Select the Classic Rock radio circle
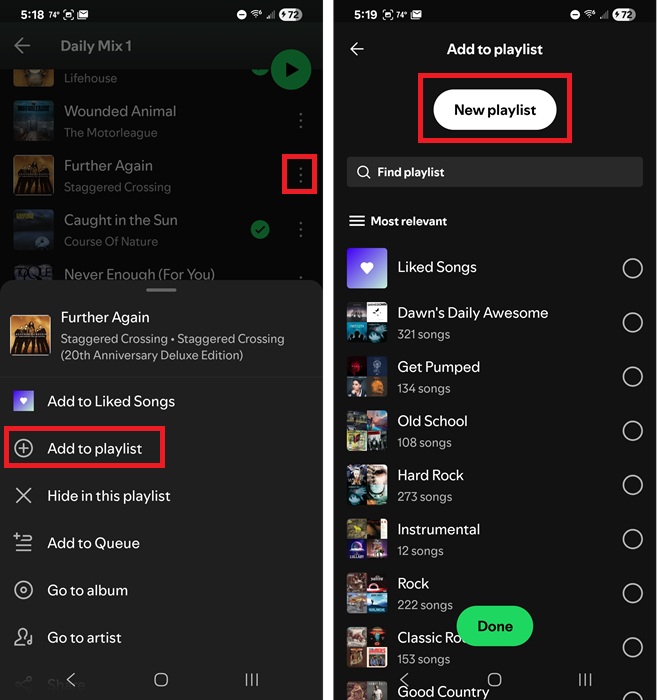 632,647
